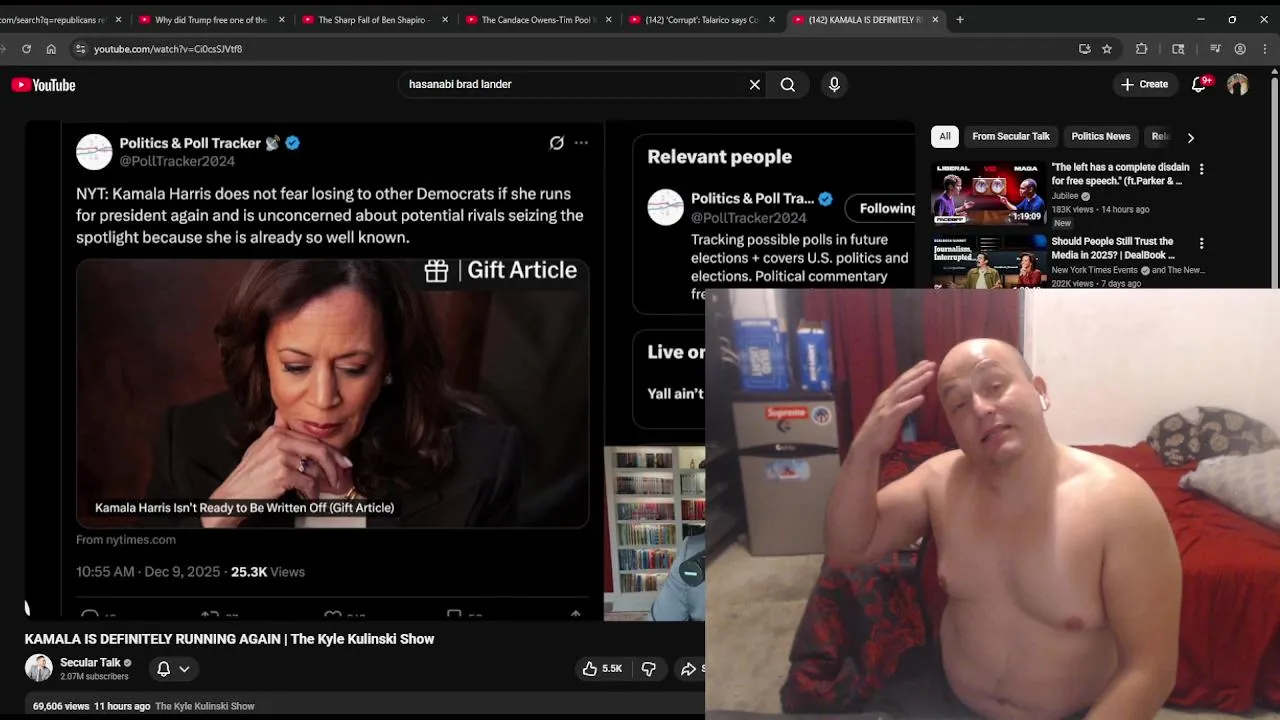This screenshot has width=1280, height=720.
Task: Open tweet three-dot more menu
Action: (x=581, y=143)
